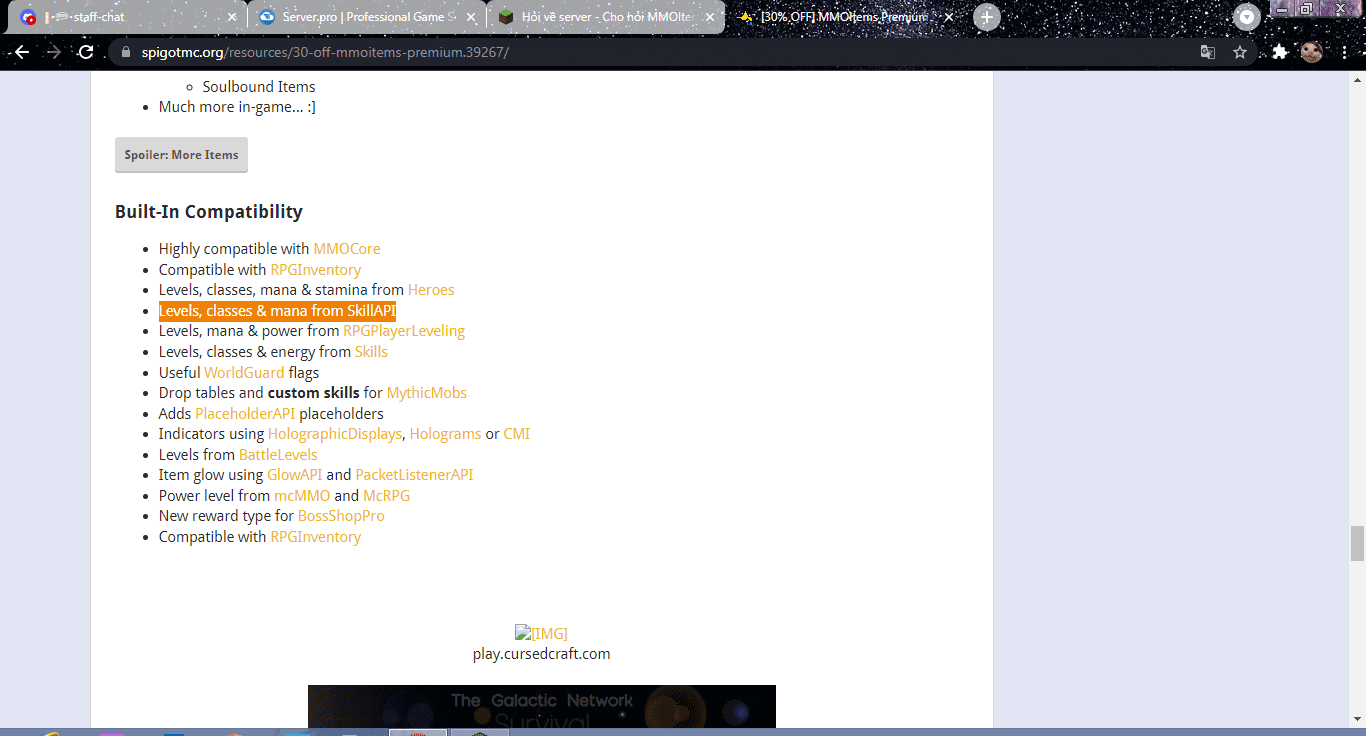This screenshot has width=1366, height=736.
Task: Click the 'Built-In Compatibility' heading
Action: (209, 212)
